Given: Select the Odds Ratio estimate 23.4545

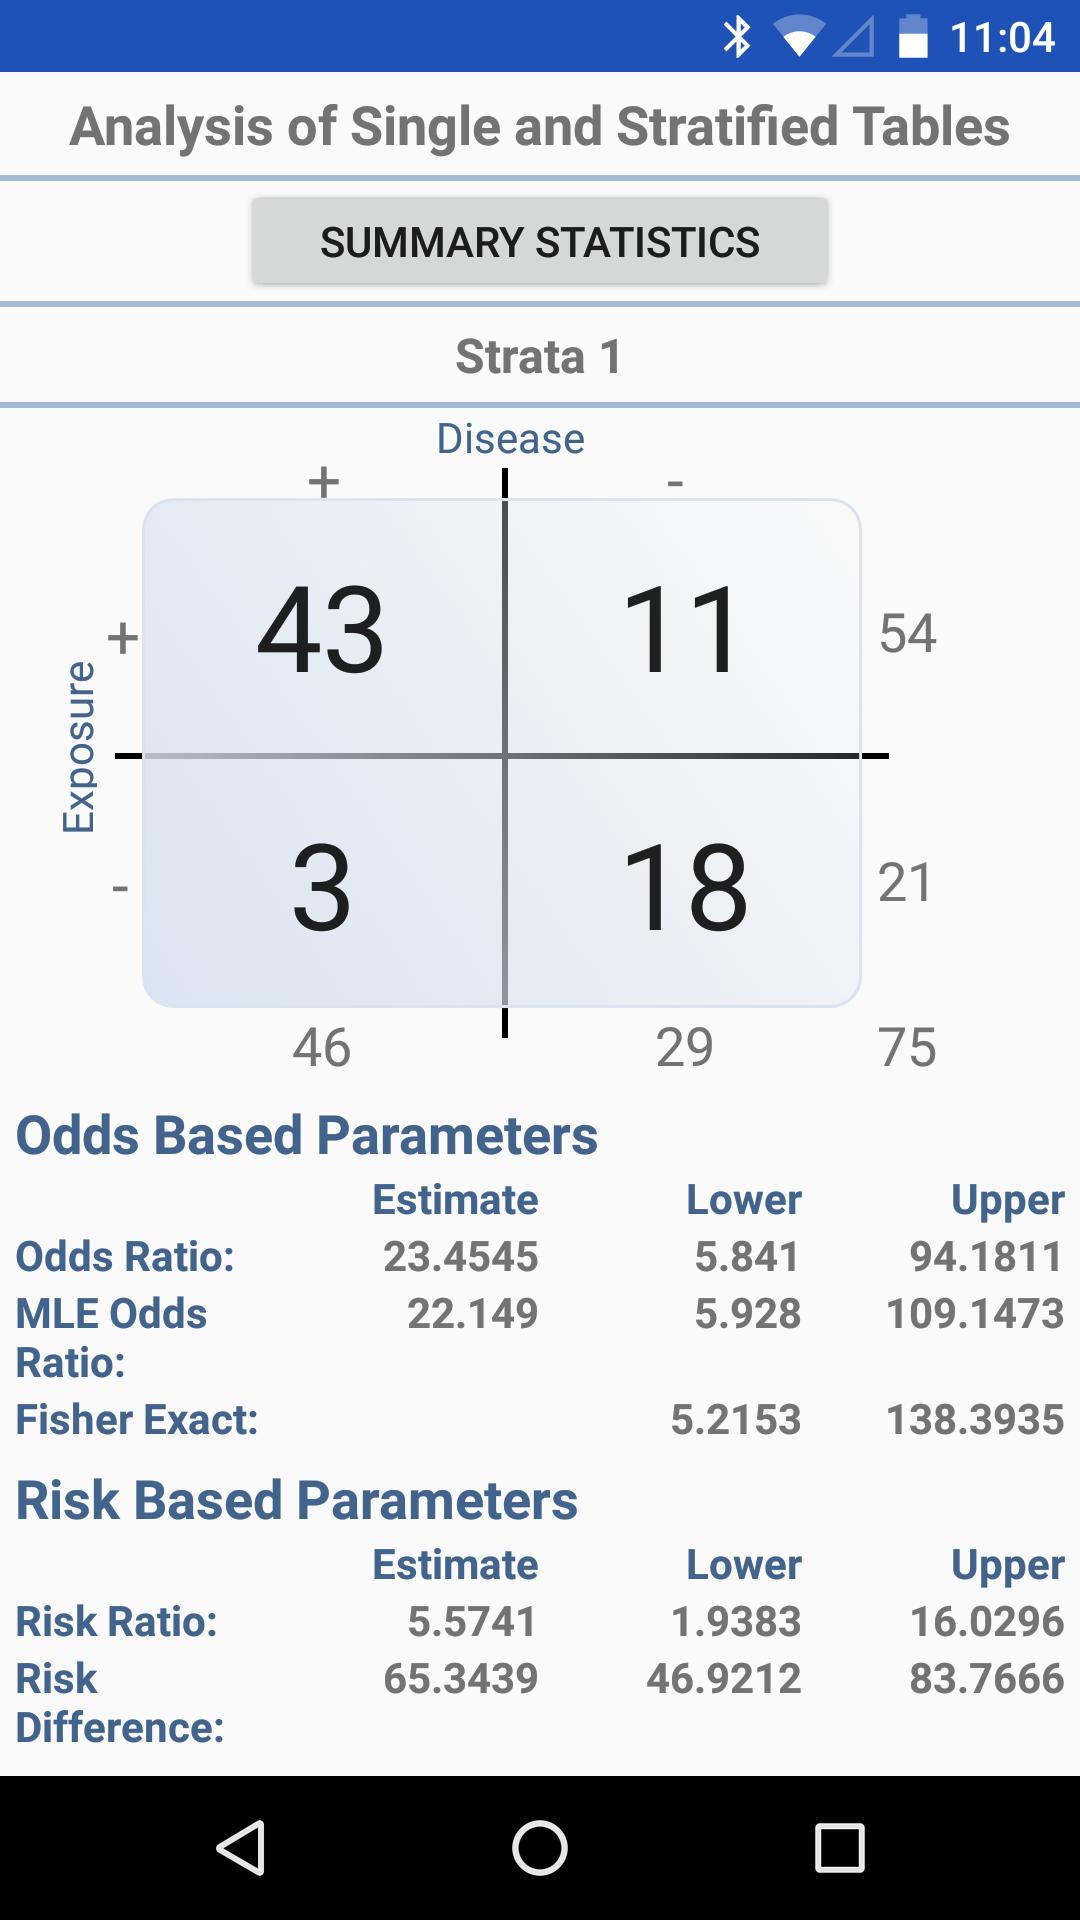Looking at the screenshot, I should (x=461, y=1257).
